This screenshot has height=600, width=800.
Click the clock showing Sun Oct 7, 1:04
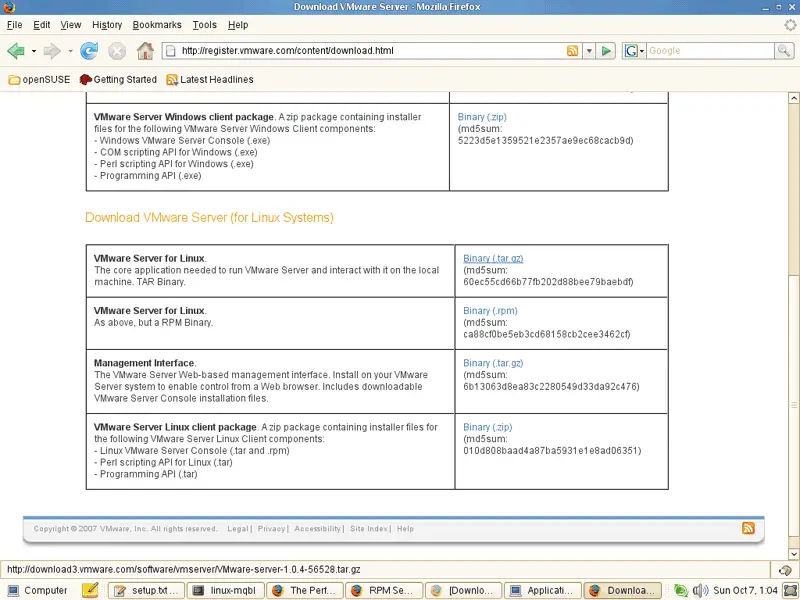[745, 590]
